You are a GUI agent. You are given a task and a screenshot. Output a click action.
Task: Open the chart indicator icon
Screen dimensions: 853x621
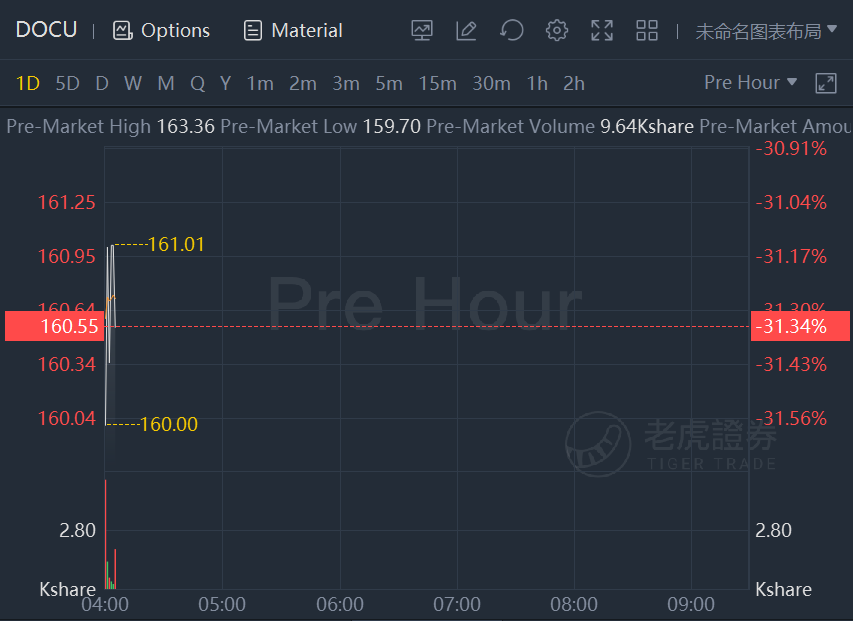pyautogui.click(x=422, y=30)
